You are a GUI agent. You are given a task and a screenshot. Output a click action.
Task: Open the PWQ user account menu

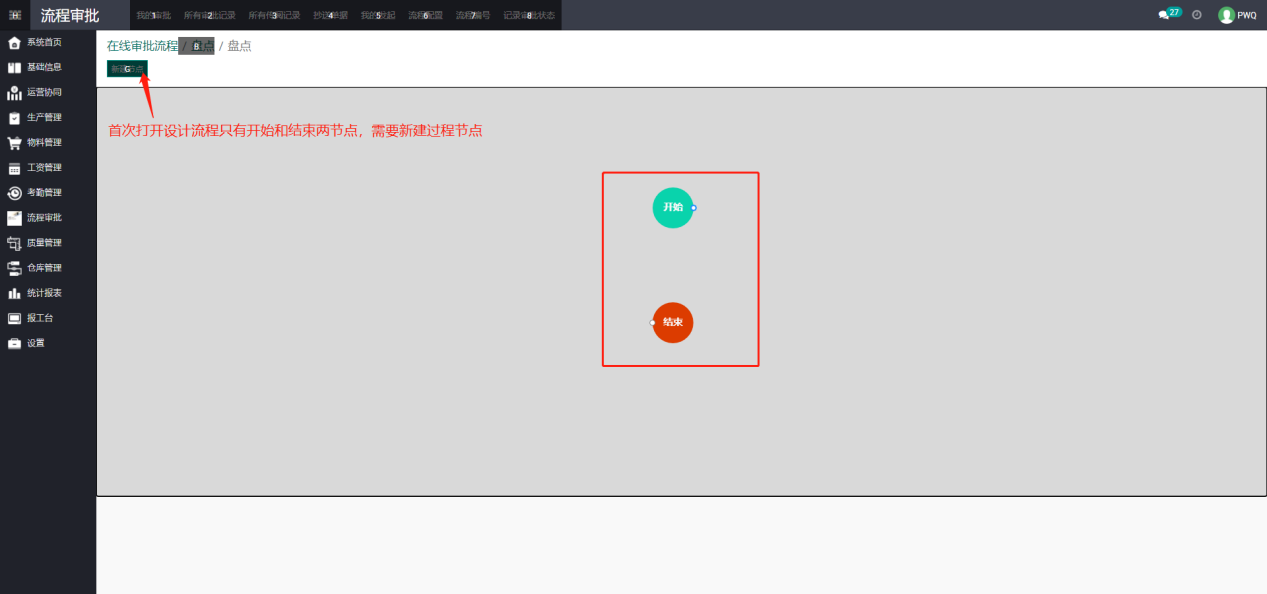pos(1237,15)
